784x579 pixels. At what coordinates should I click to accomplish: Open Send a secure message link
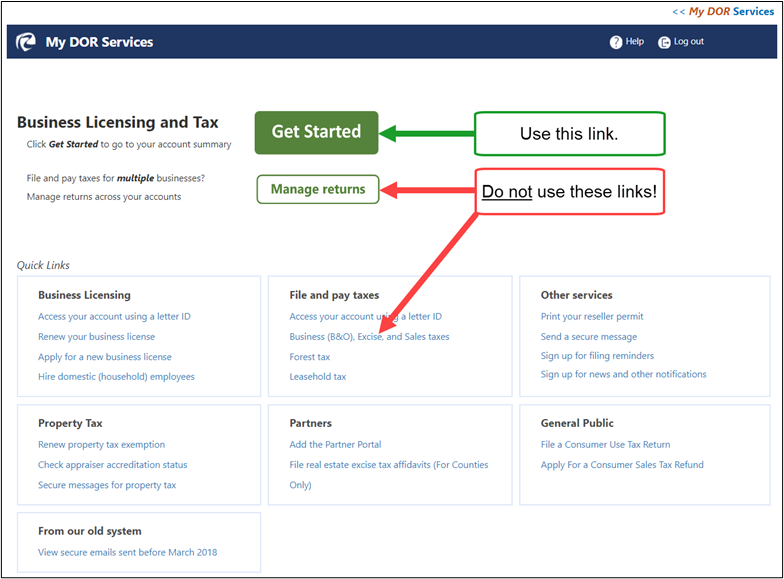(588, 336)
